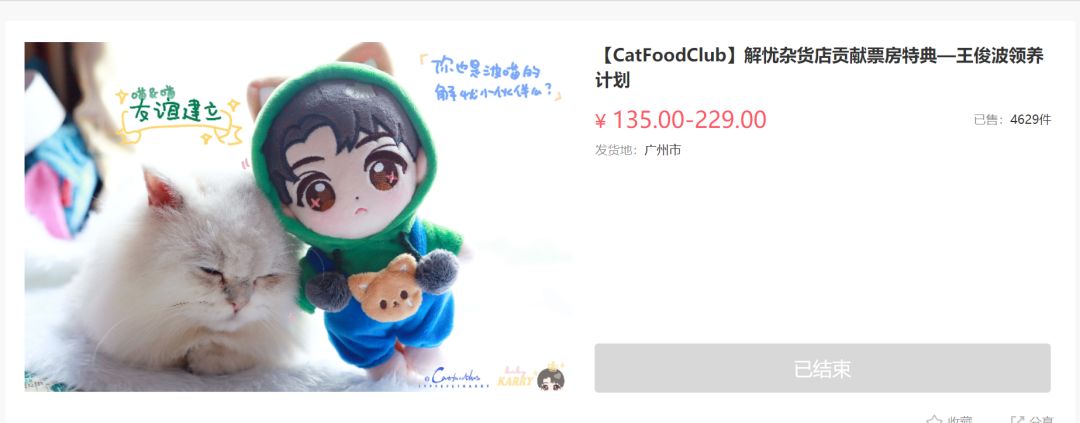Click the plush doll's face in the photo
The width and height of the screenshot is (1080, 423).
pyautogui.click(x=349, y=178)
